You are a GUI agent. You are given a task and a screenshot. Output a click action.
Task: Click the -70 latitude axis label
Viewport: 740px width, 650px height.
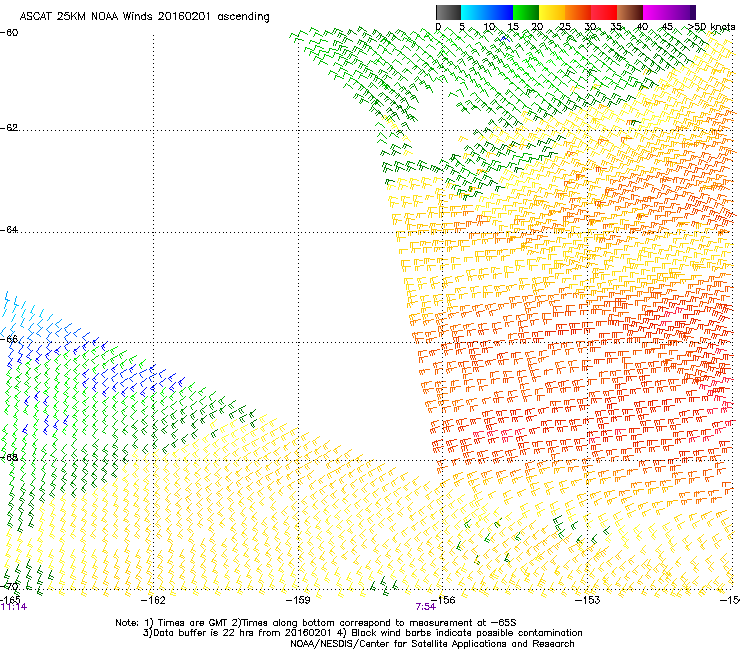click(9, 587)
